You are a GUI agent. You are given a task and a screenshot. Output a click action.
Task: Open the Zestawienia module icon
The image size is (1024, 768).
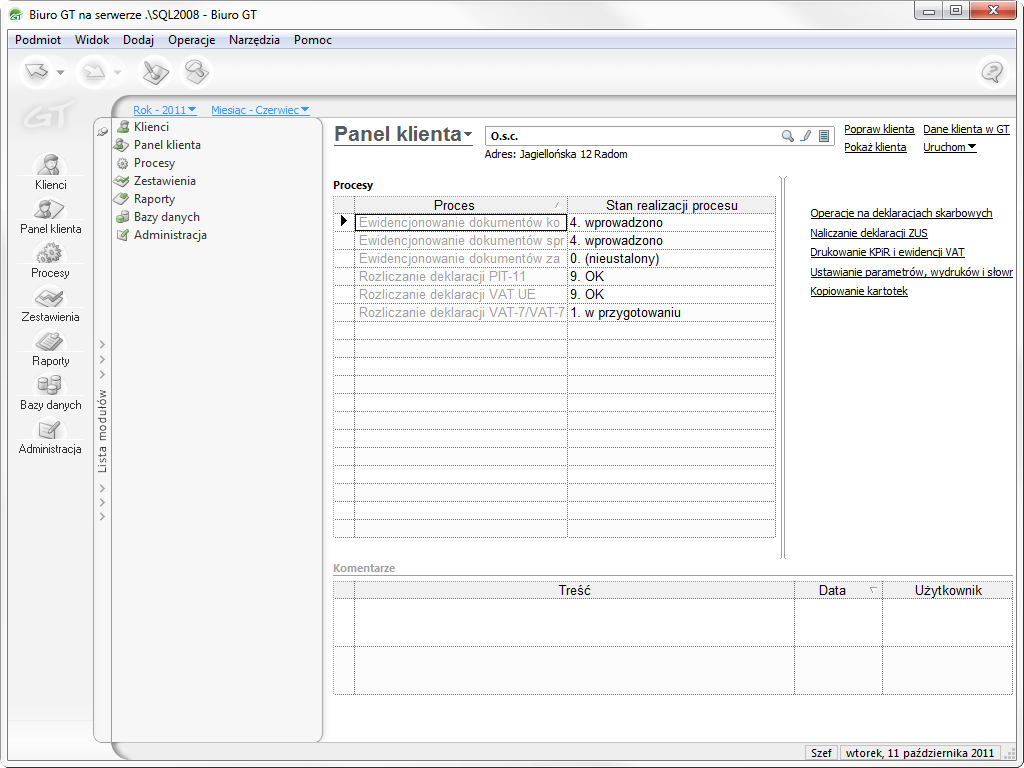point(50,298)
